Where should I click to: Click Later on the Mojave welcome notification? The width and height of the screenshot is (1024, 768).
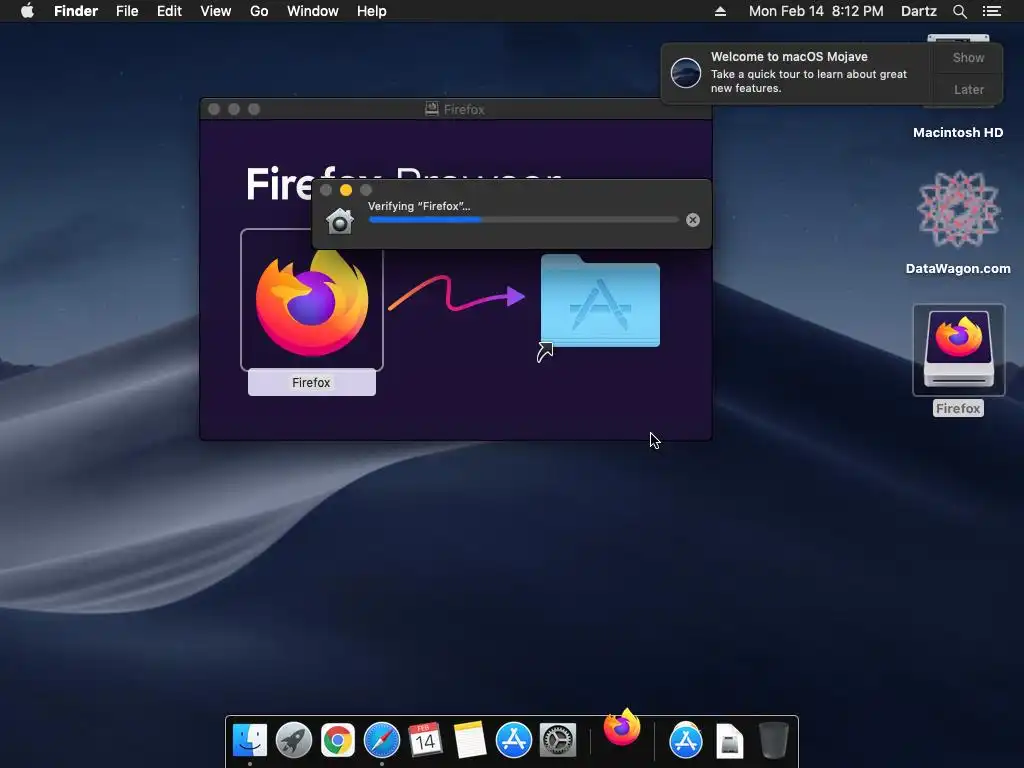[x=968, y=89]
